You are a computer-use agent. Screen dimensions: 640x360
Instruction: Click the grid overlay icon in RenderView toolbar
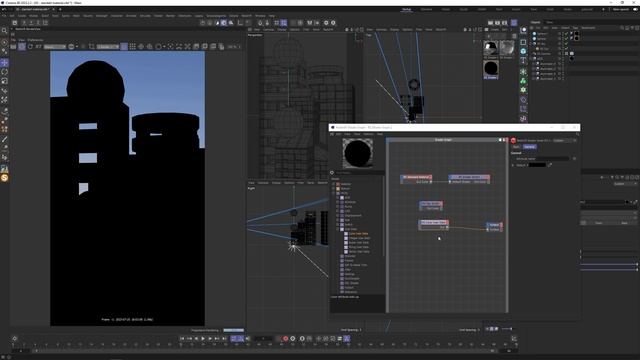pyautogui.click(x=133, y=47)
